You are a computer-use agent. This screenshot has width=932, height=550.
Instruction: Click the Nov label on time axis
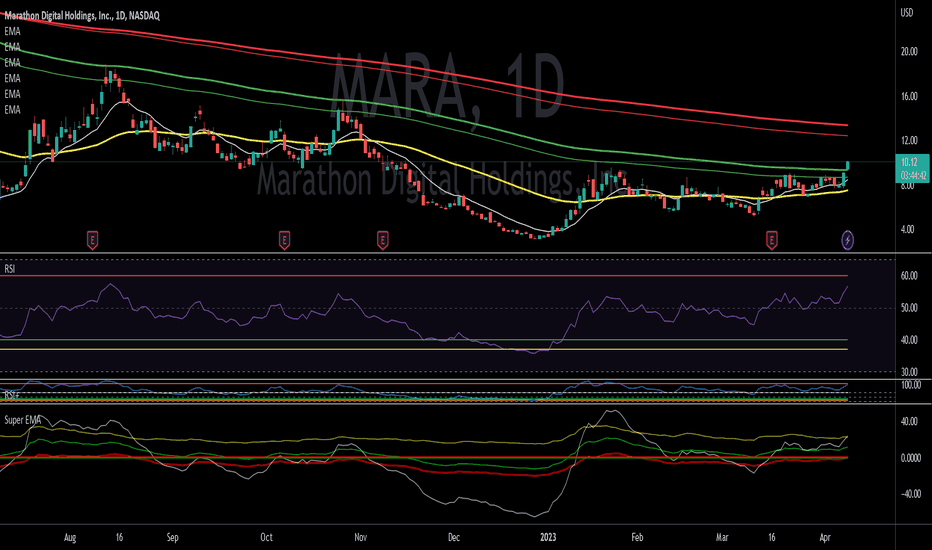(360, 538)
